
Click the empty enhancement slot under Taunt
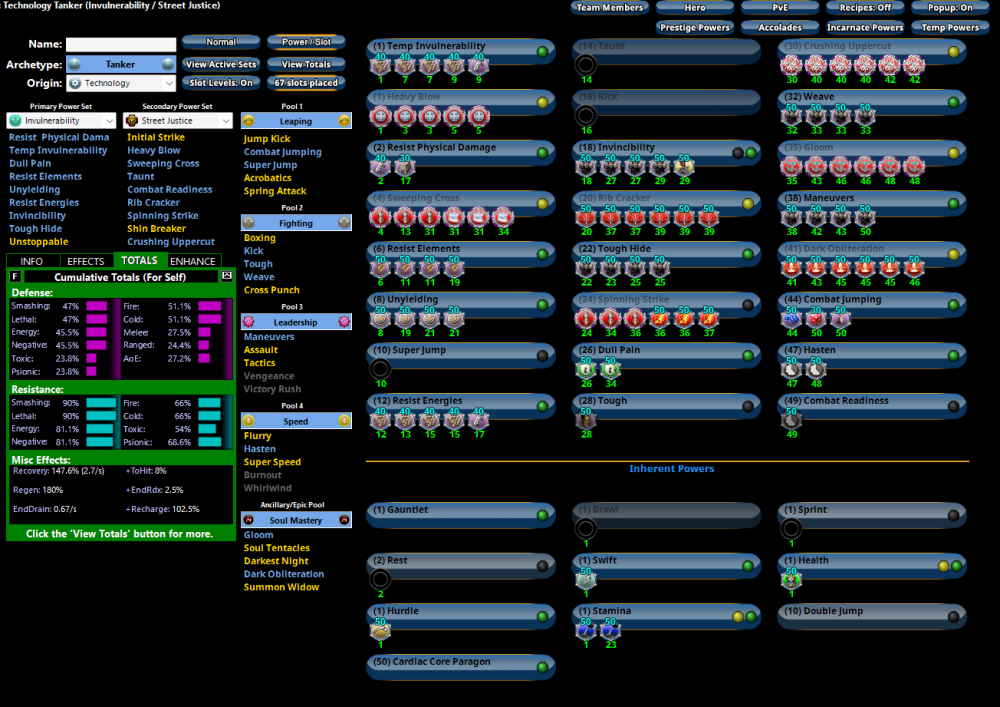point(586,66)
